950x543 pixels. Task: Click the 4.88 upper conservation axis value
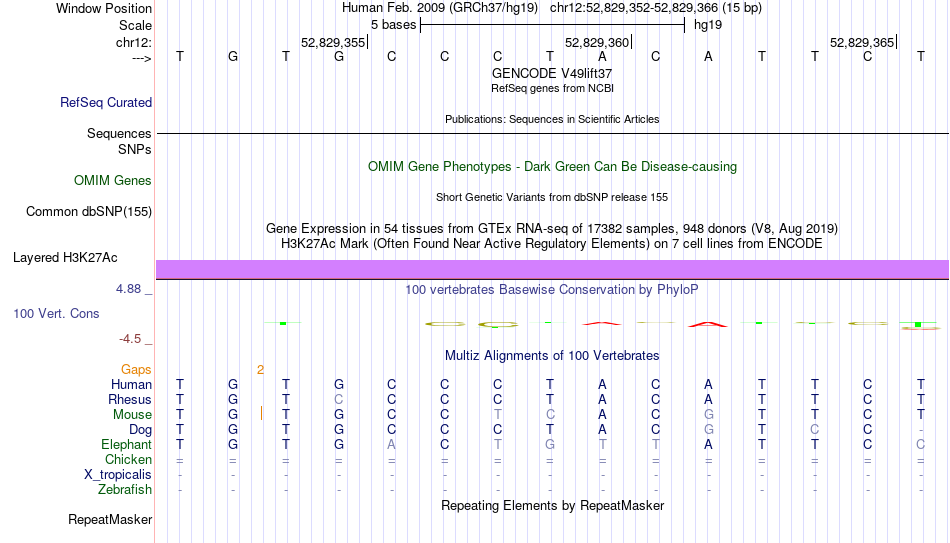click(x=128, y=289)
